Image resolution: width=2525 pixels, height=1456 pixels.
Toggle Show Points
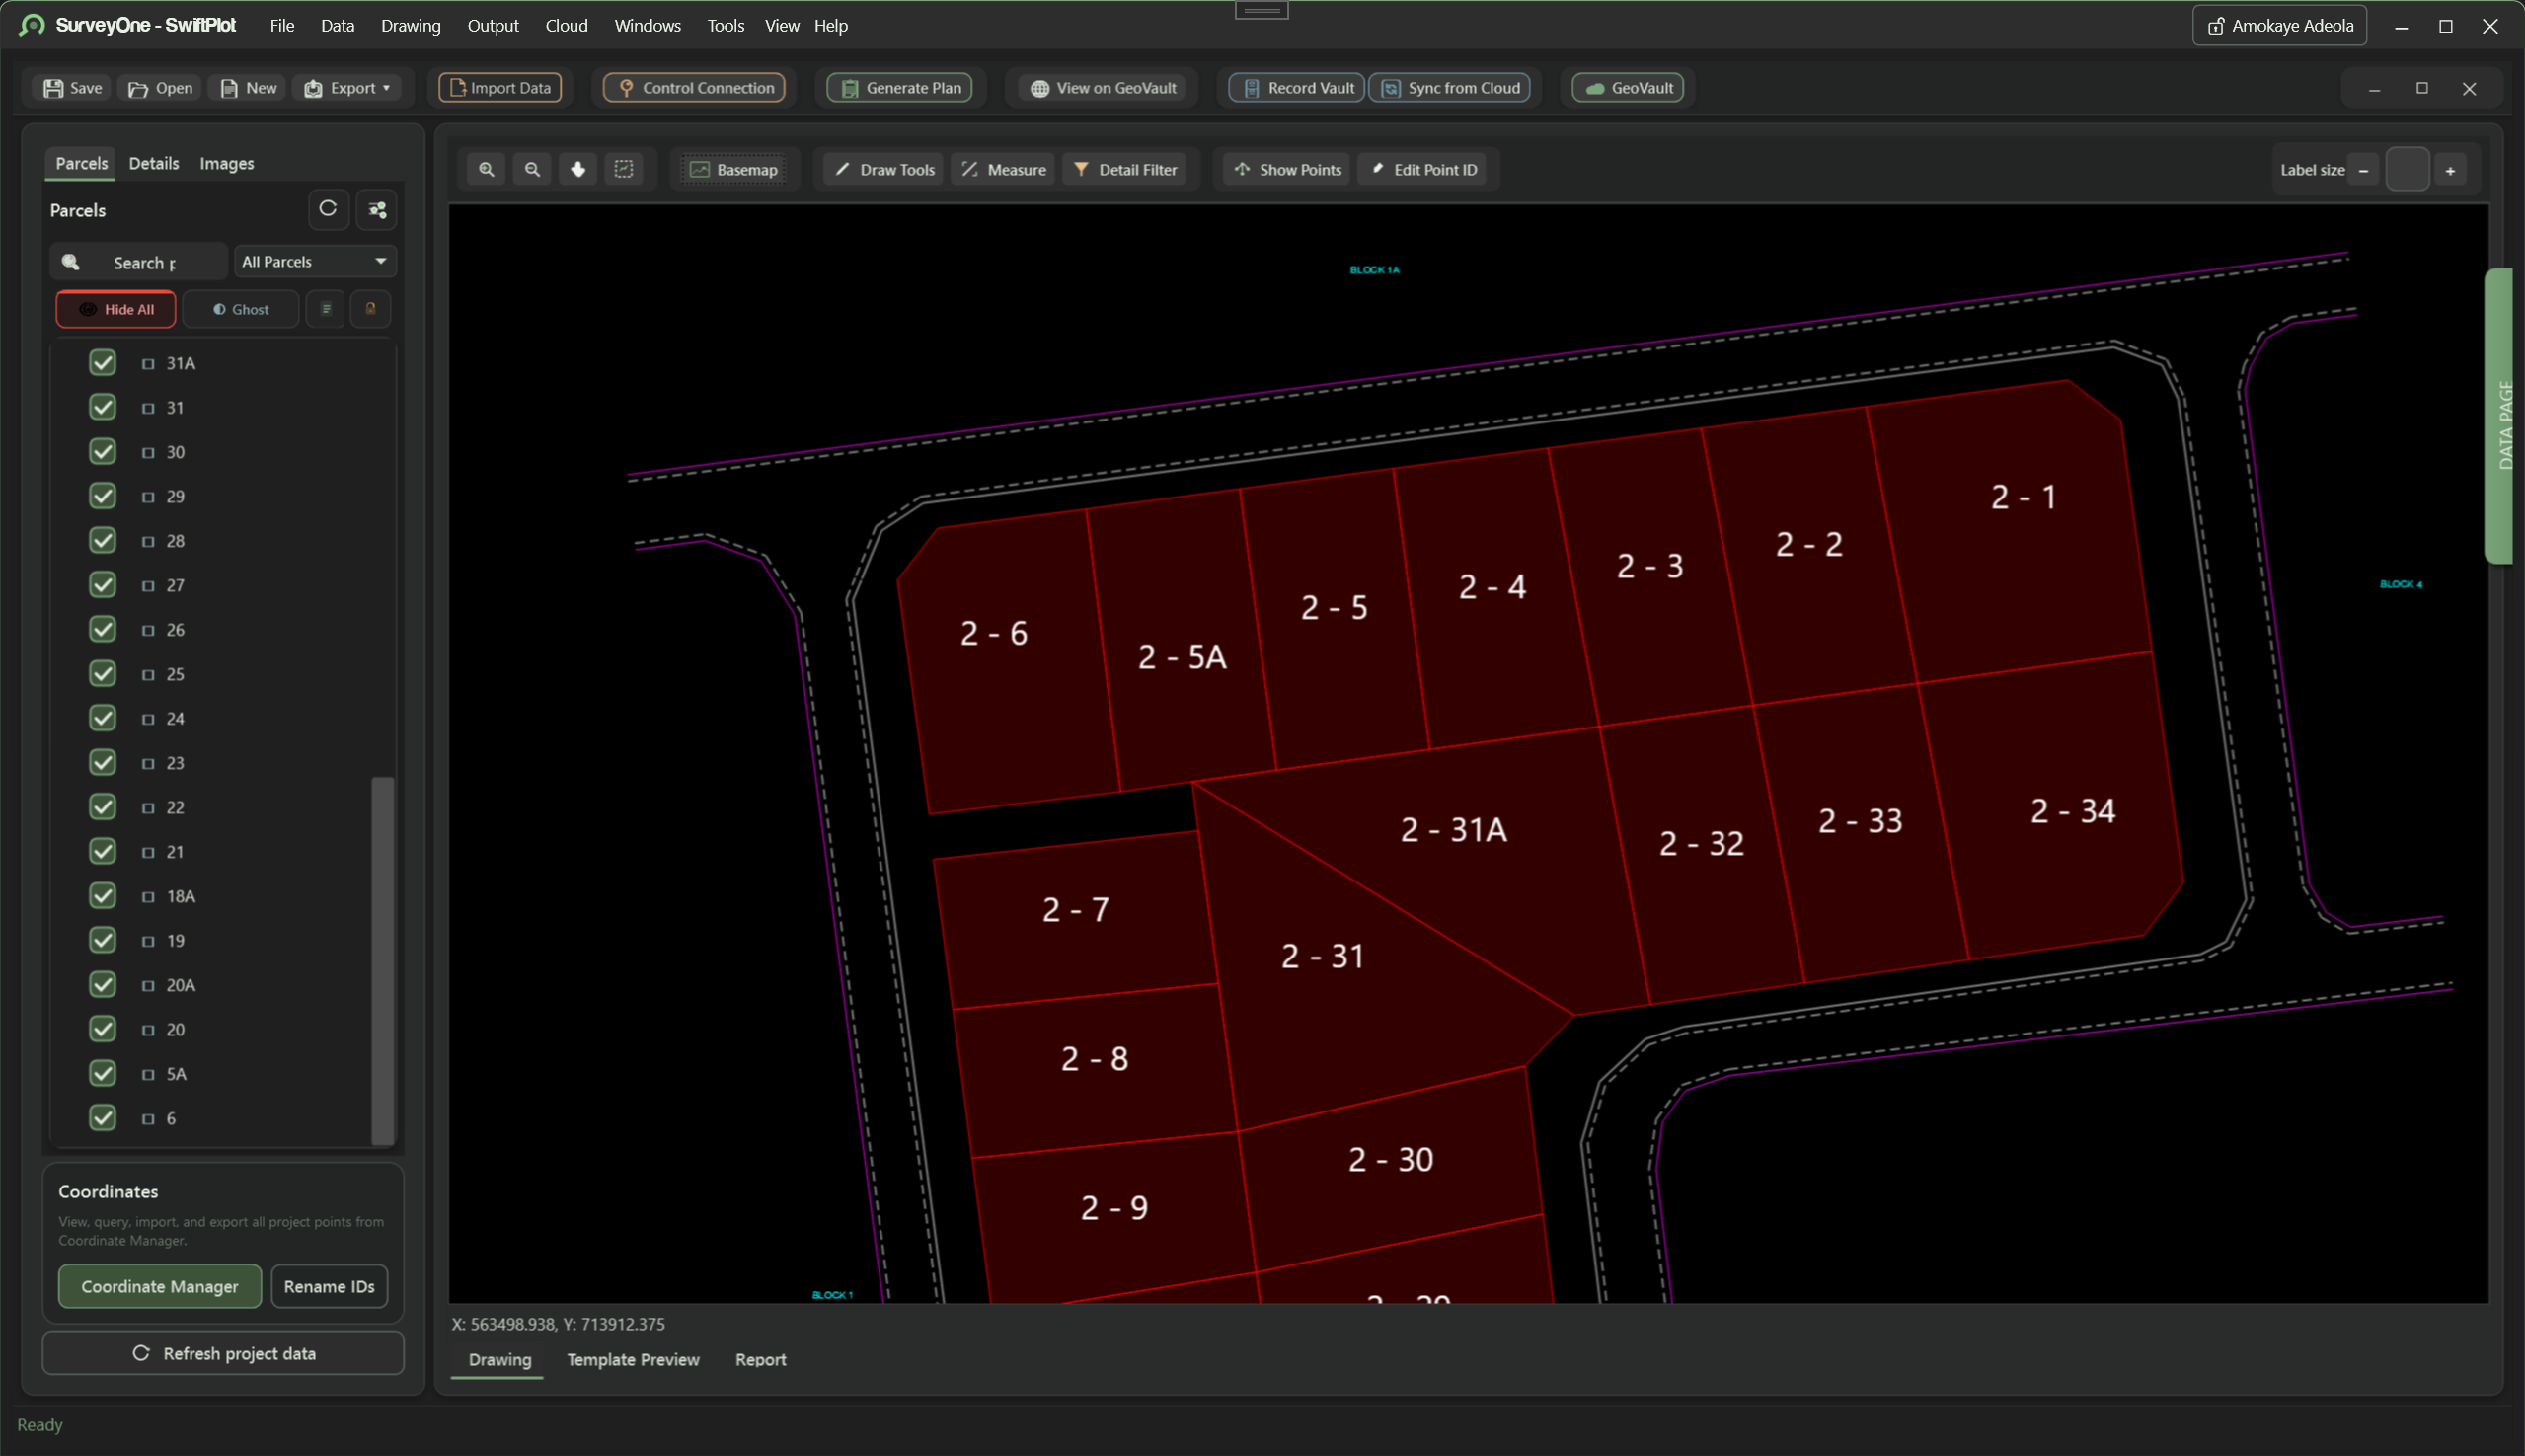pyautogui.click(x=1287, y=169)
